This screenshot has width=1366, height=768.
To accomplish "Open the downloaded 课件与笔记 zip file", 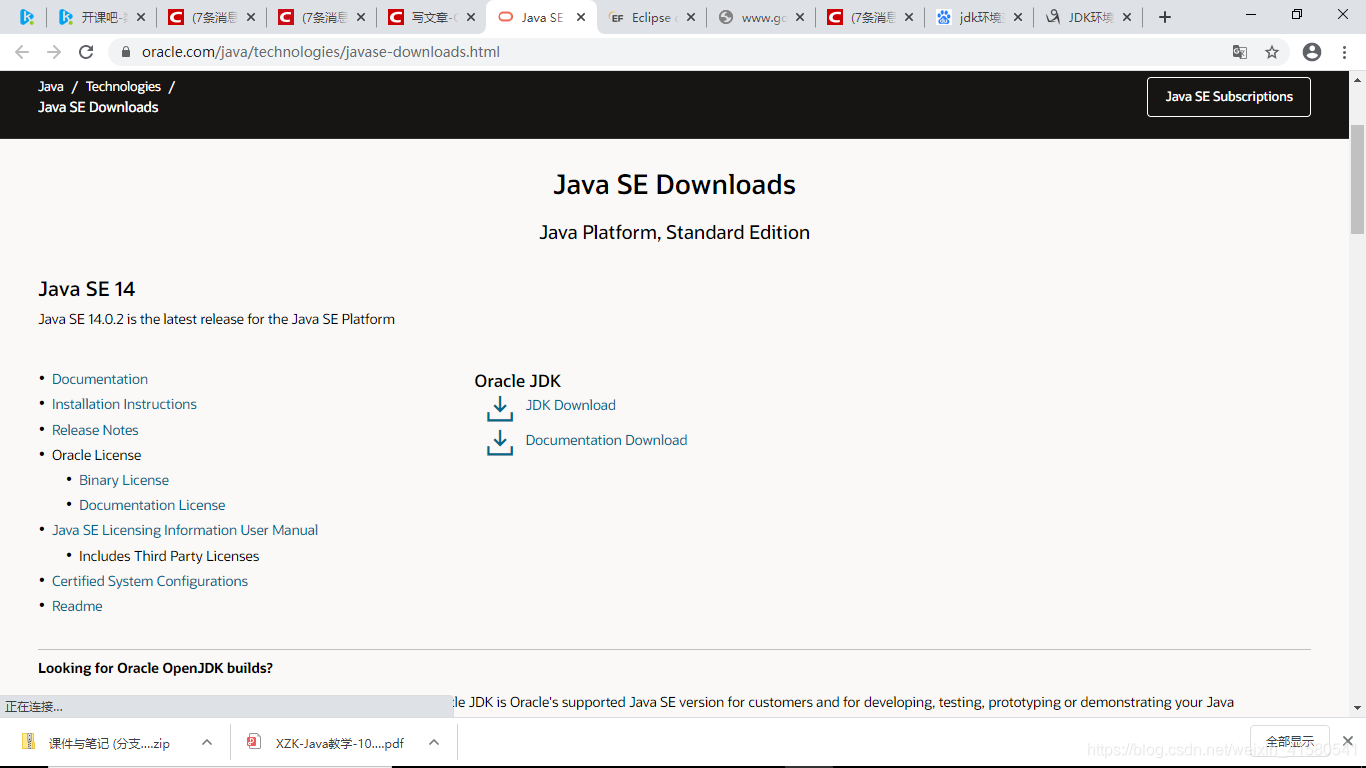I will (109, 743).
